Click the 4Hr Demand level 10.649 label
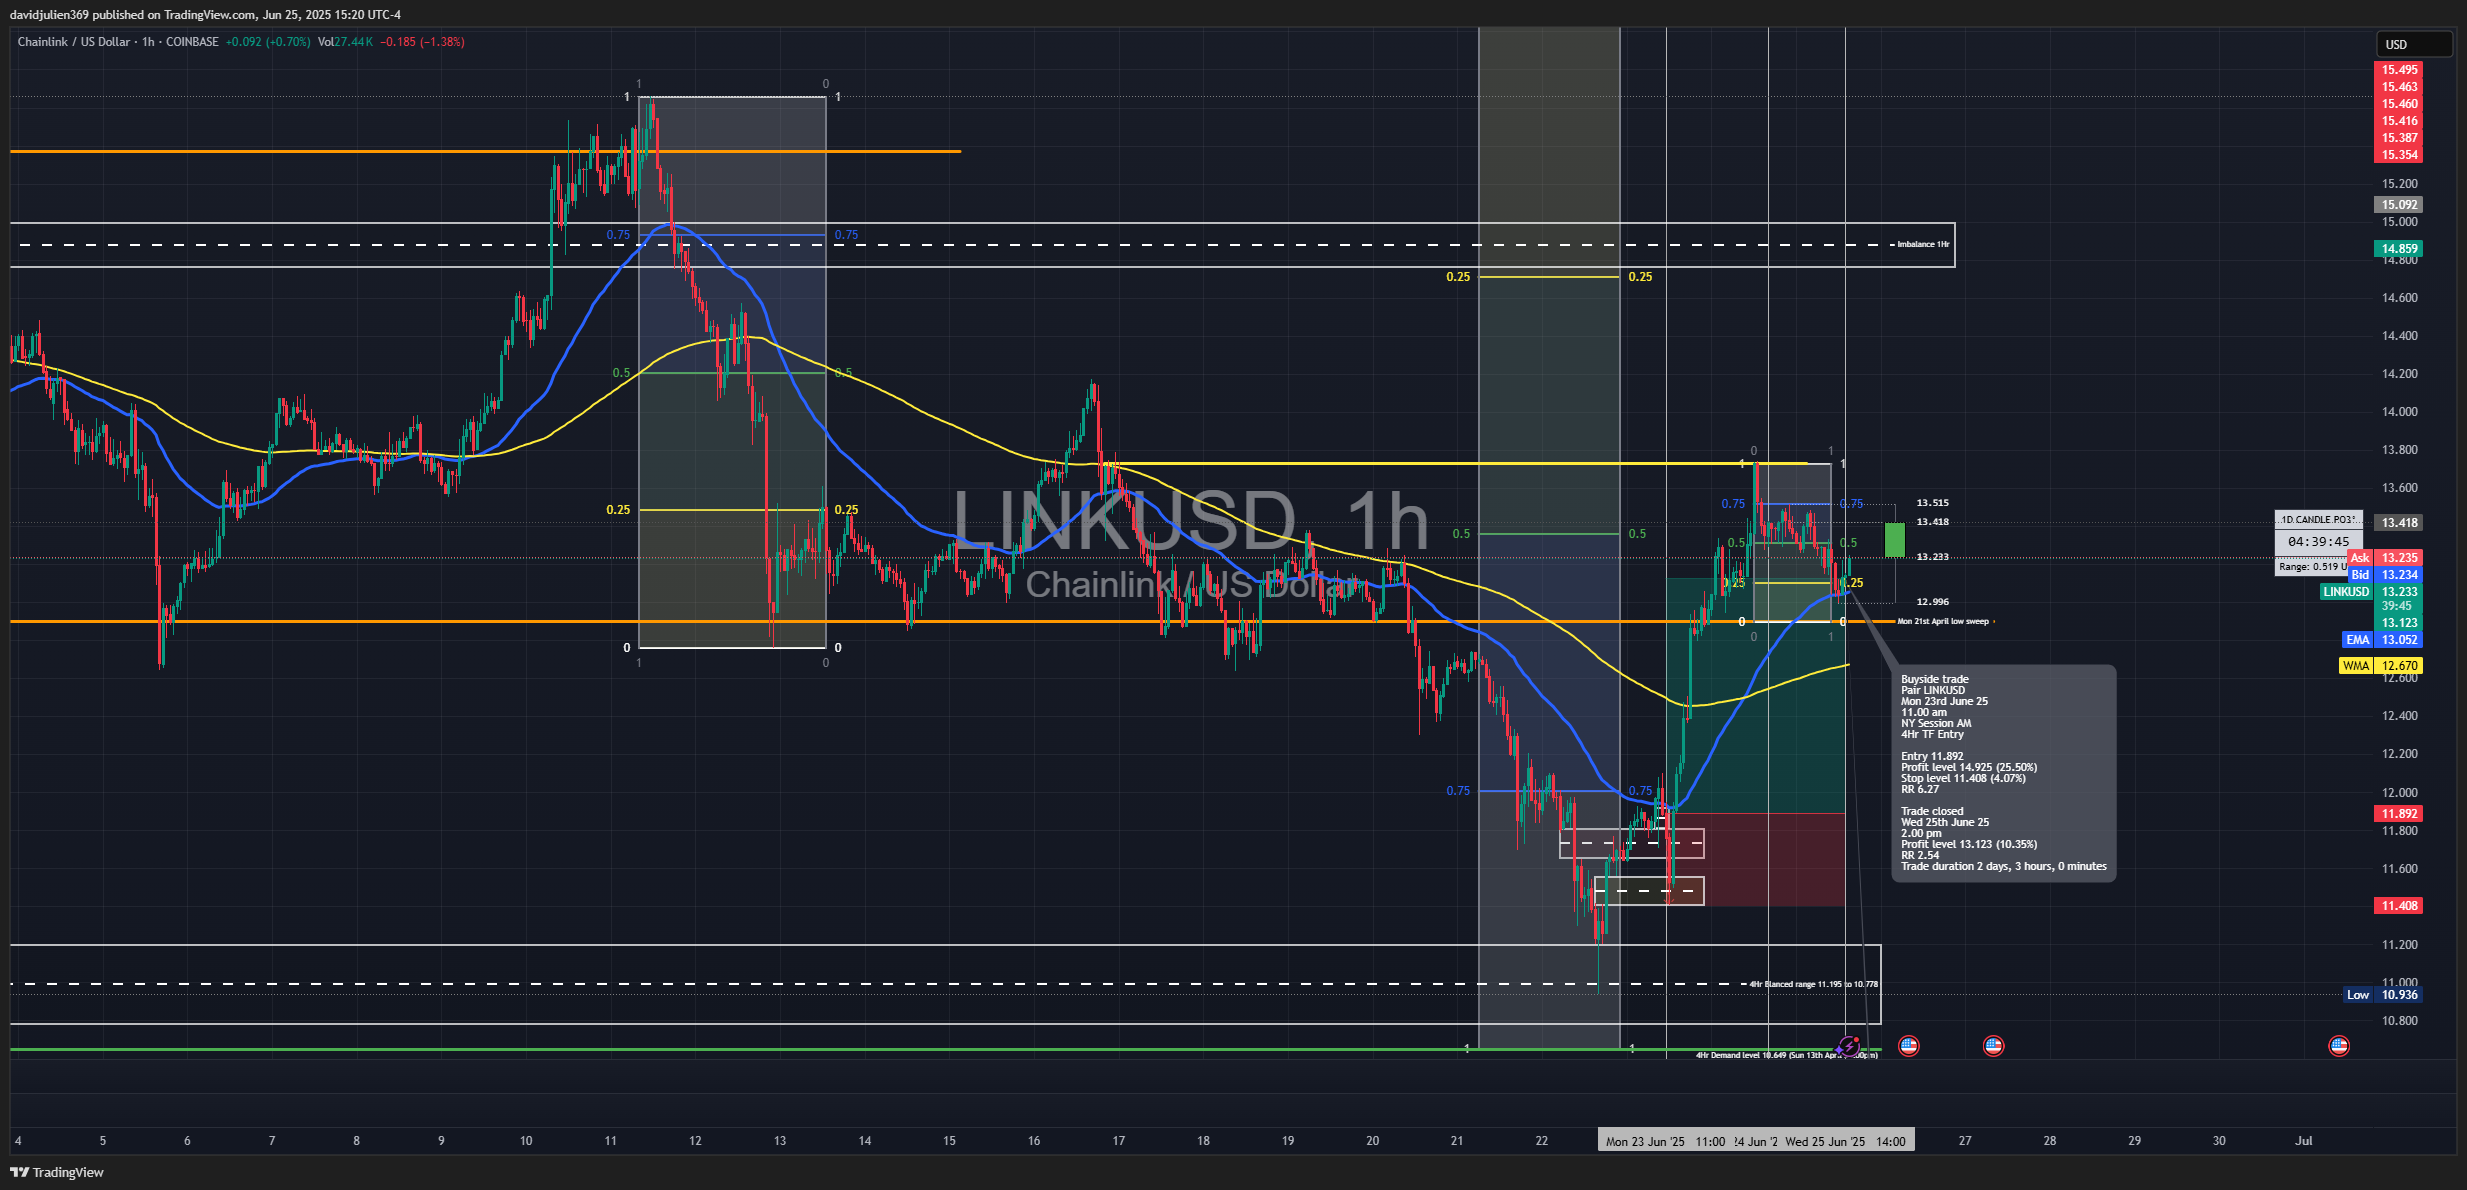The image size is (2467, 1190). [x=1786, y=1055]
